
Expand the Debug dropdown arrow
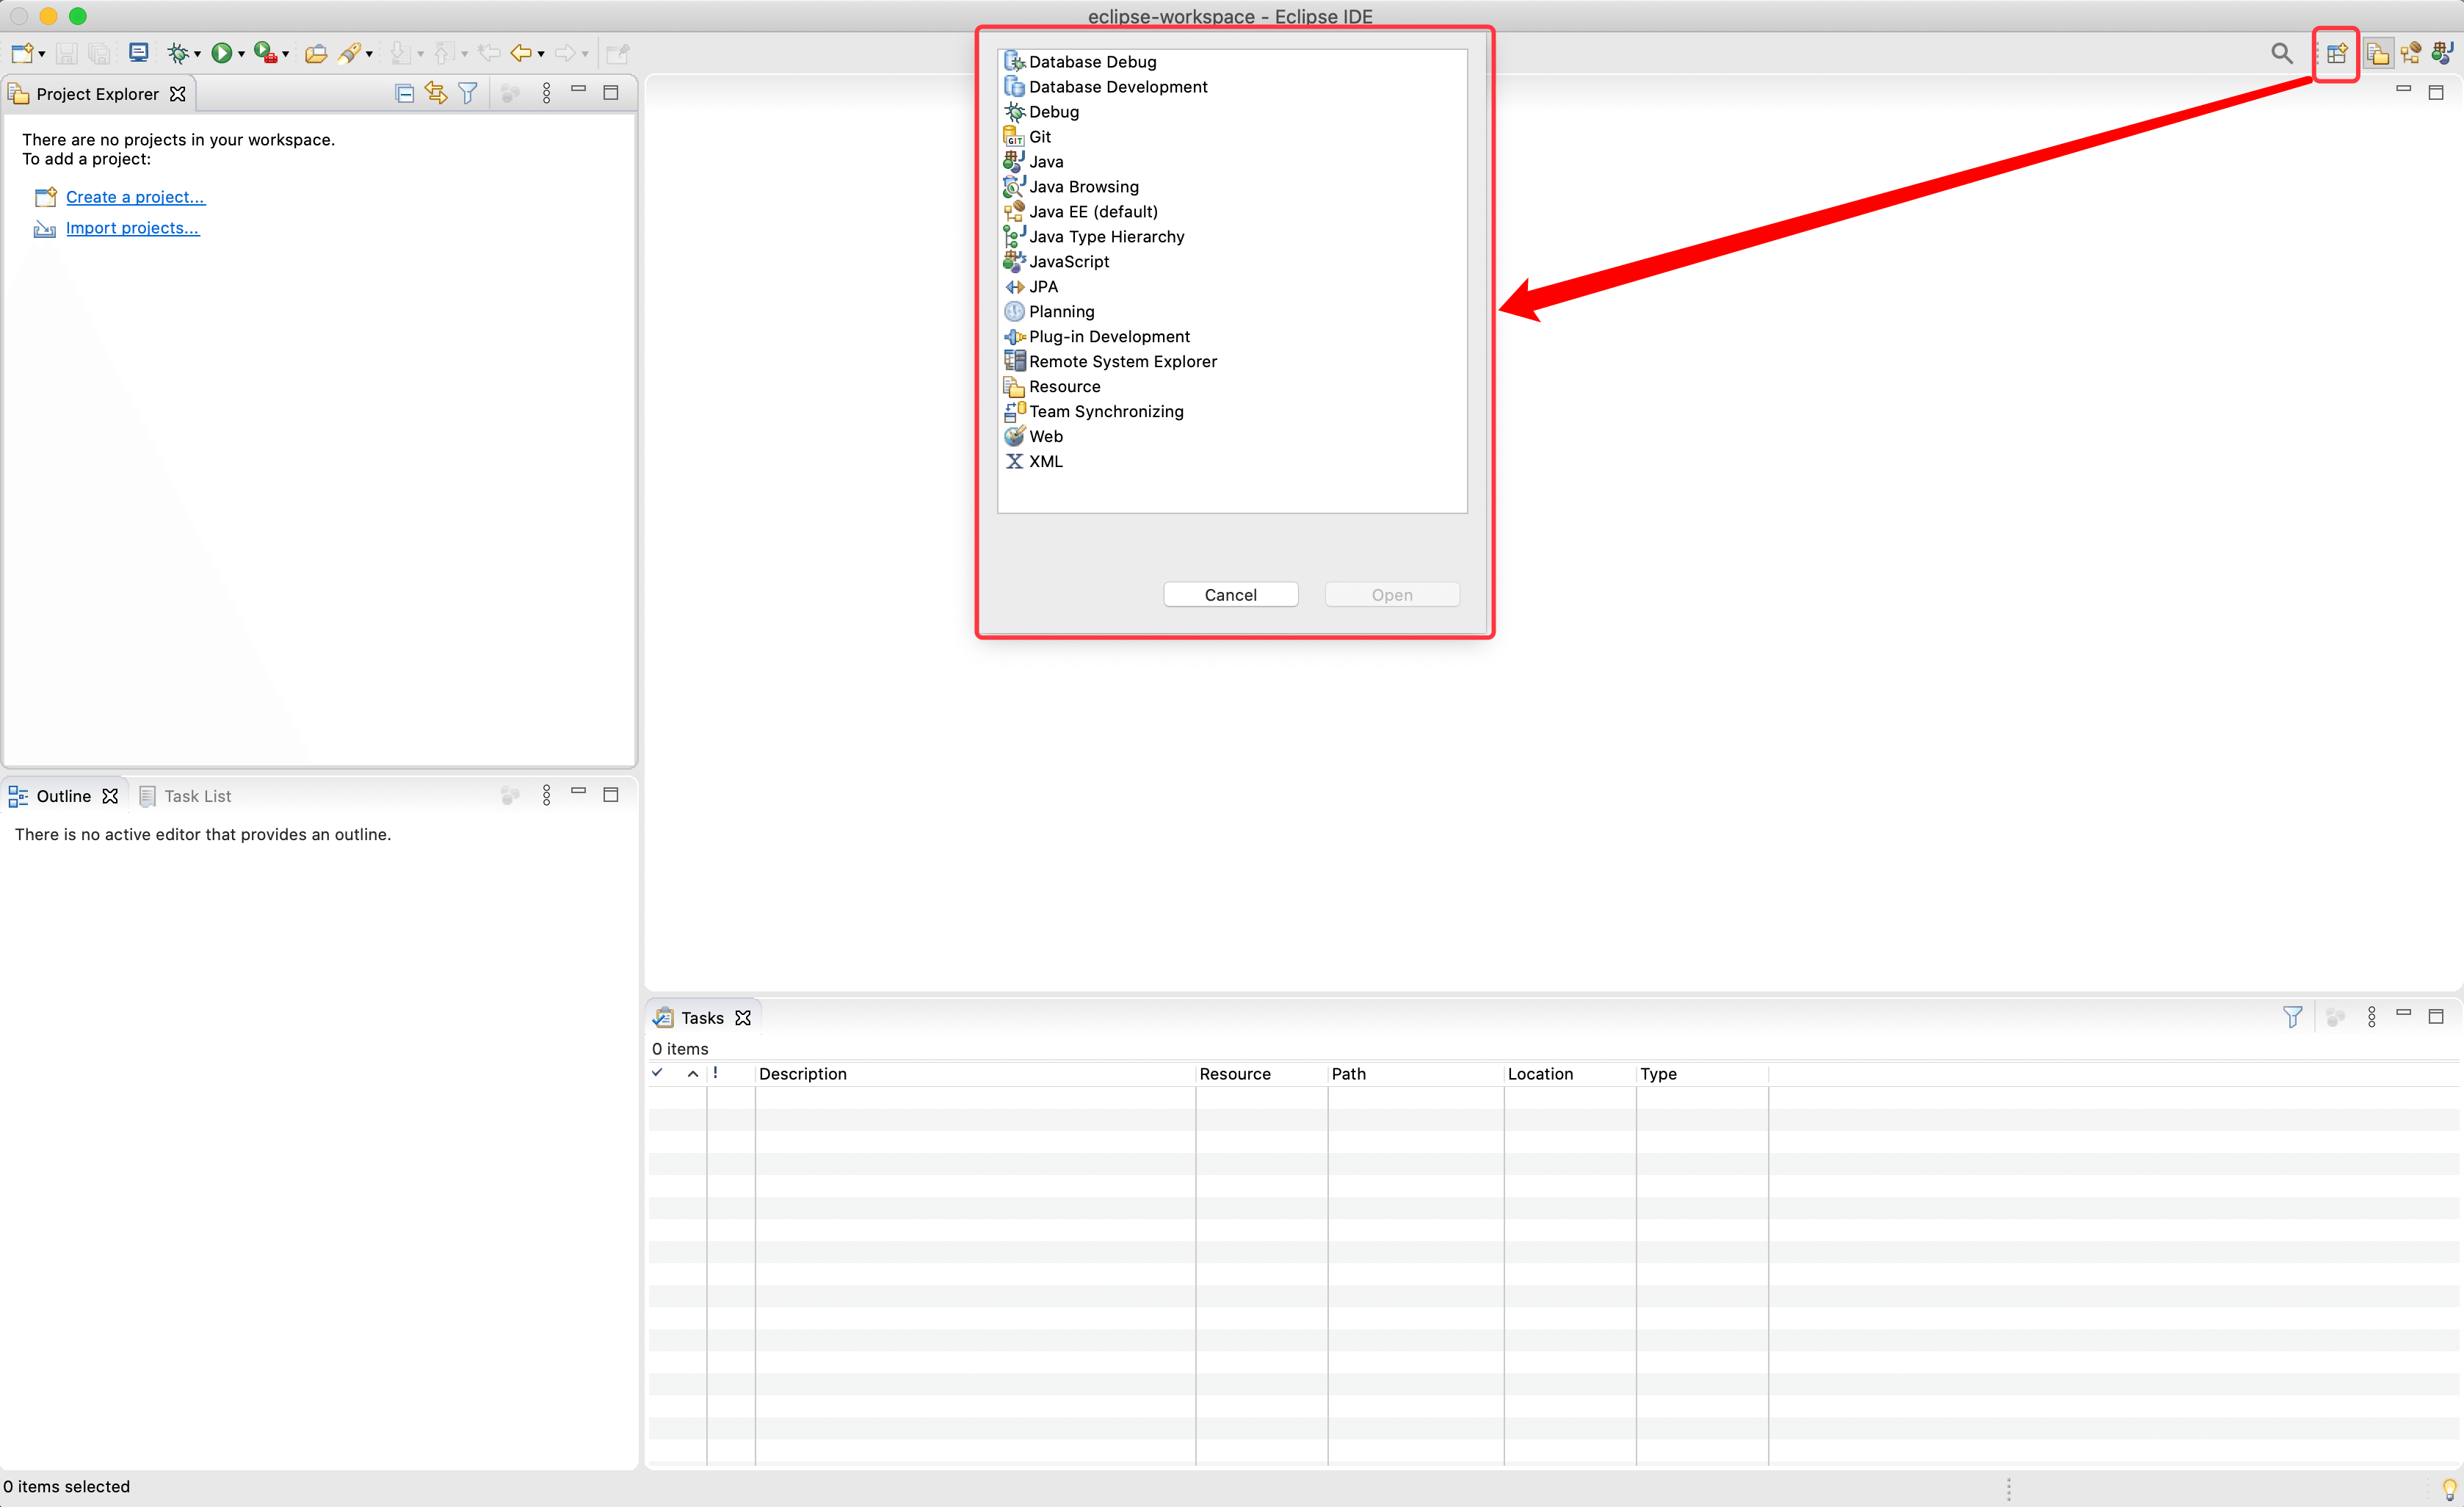pos(197,55)
